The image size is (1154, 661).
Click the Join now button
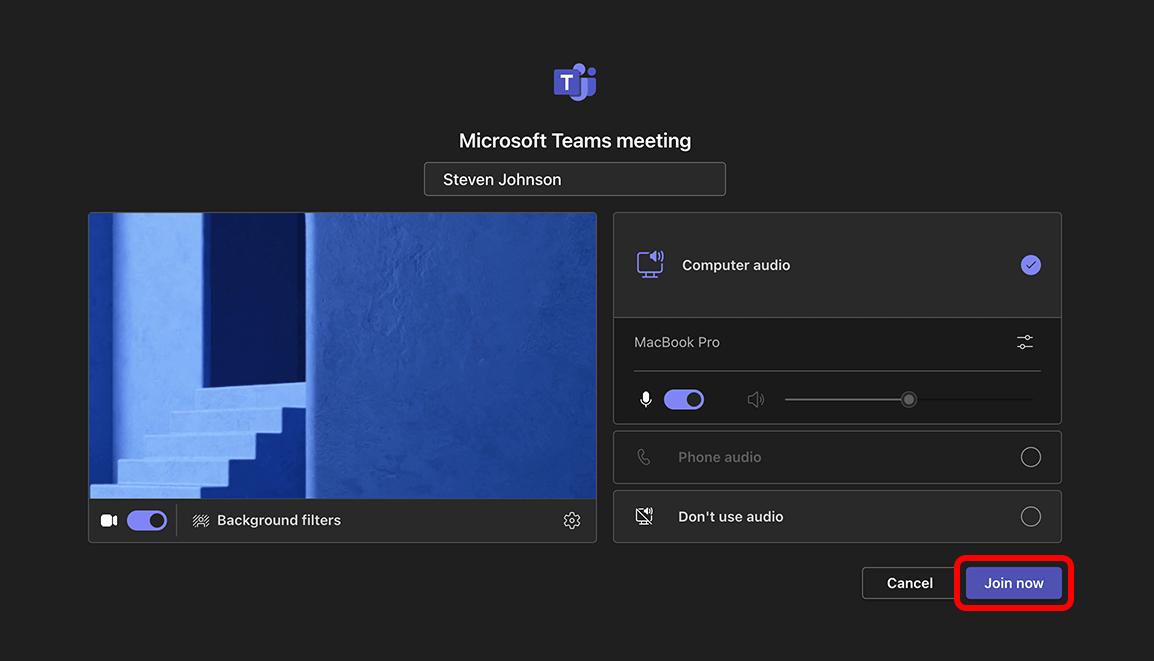[1013, 583]
